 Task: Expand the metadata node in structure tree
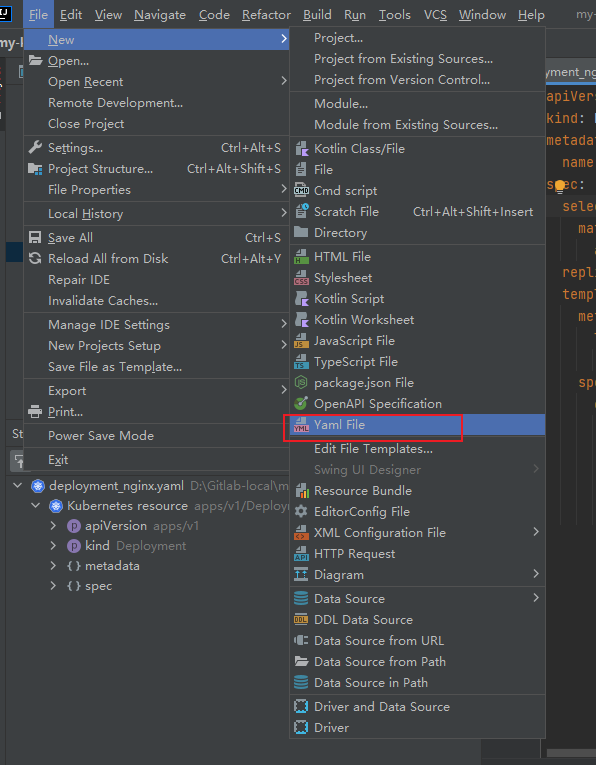click(x=53, y=566)
